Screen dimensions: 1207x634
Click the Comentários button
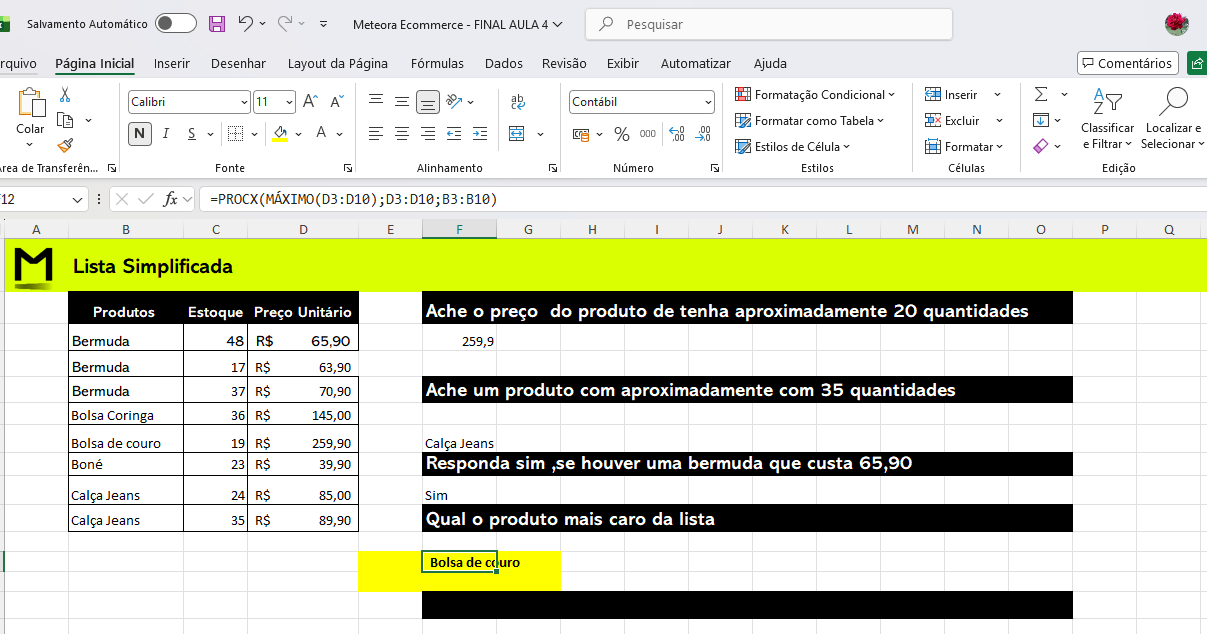1127,63
